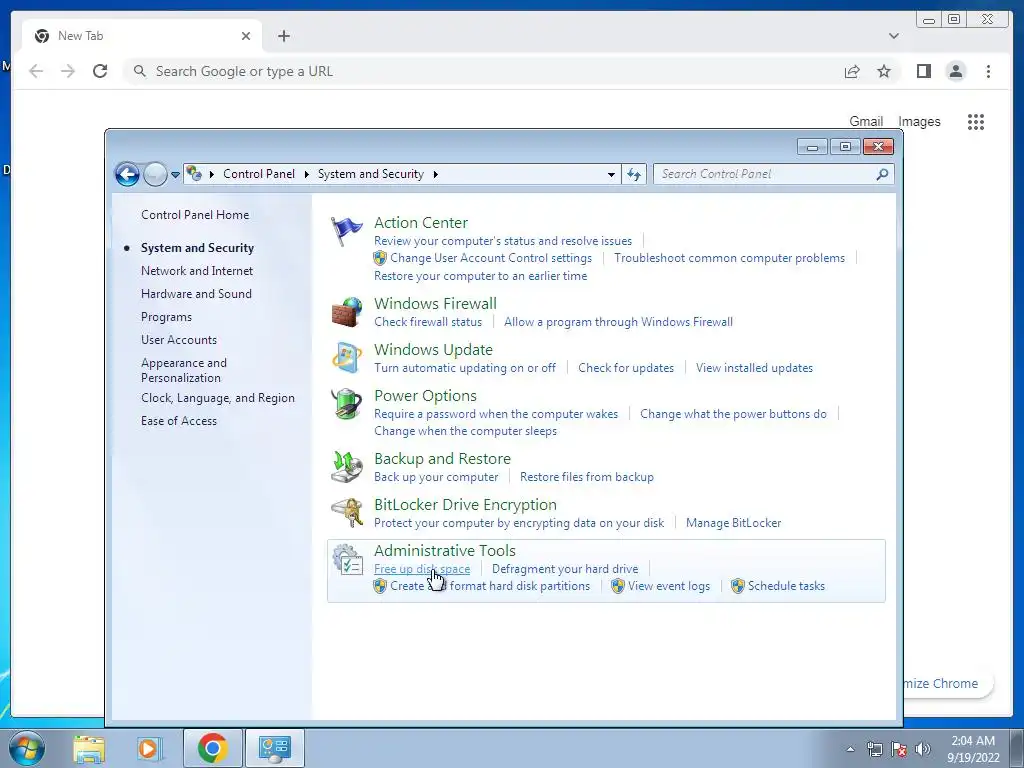1024x768 pixels.
Task: Click View event logs link
Action: click(669, 586)
